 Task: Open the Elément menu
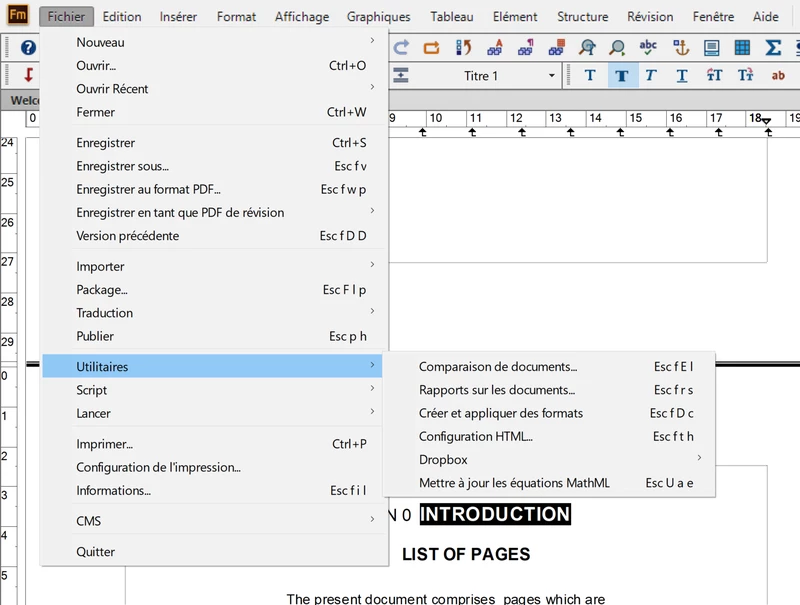(515, 17)
